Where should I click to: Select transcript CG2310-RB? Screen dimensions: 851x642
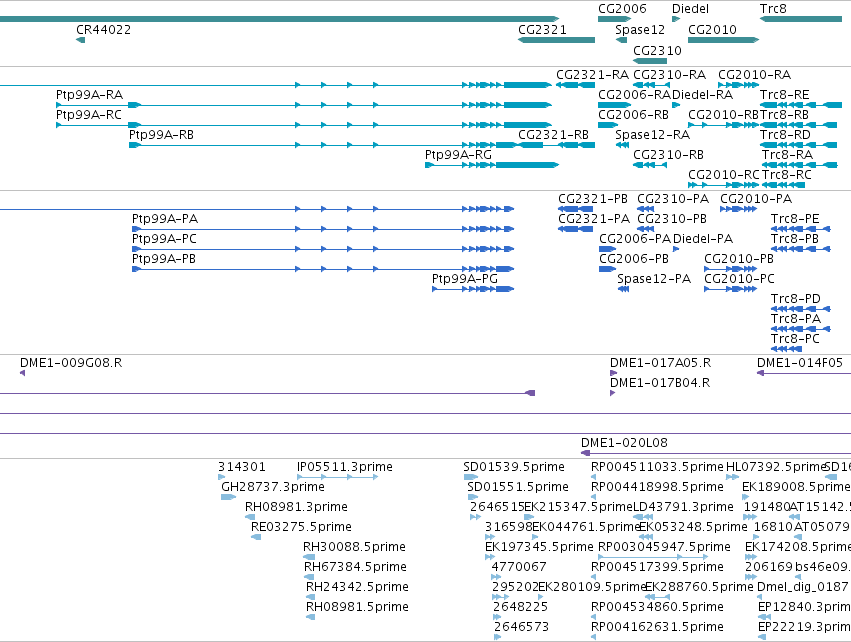coord(669,155)
